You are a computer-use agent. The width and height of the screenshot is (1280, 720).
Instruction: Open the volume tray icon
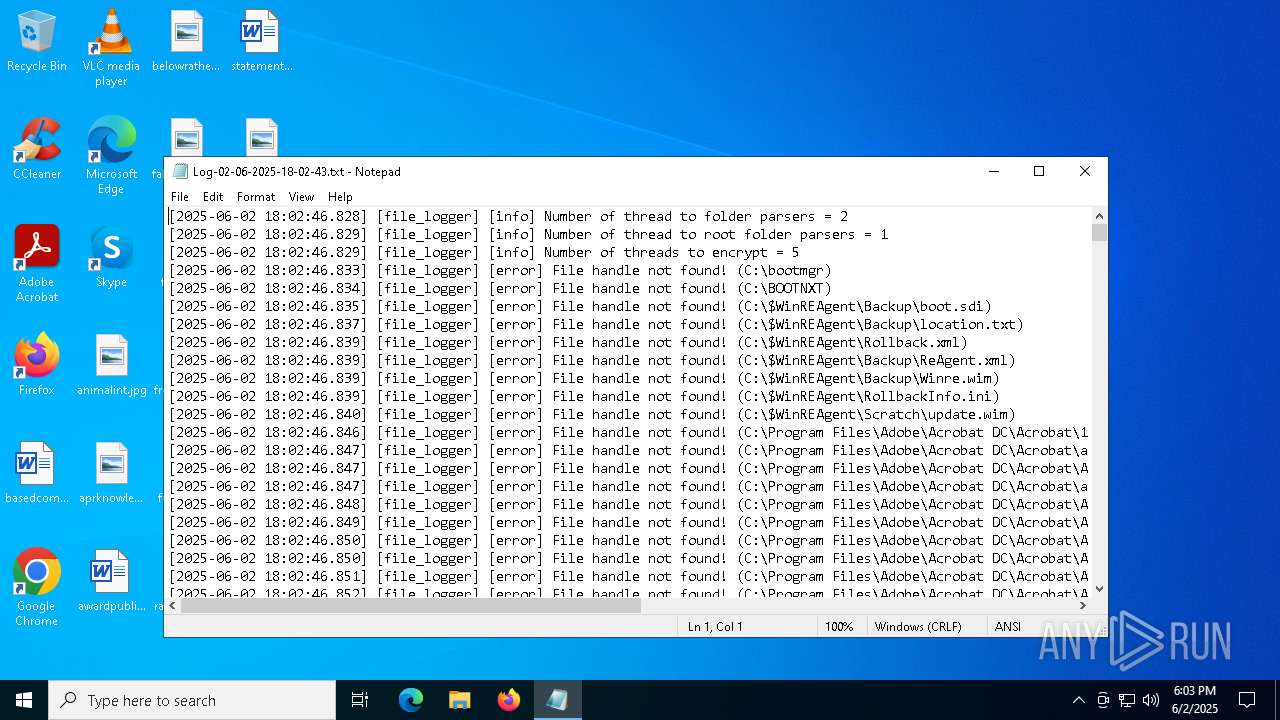pos(1151,700)
